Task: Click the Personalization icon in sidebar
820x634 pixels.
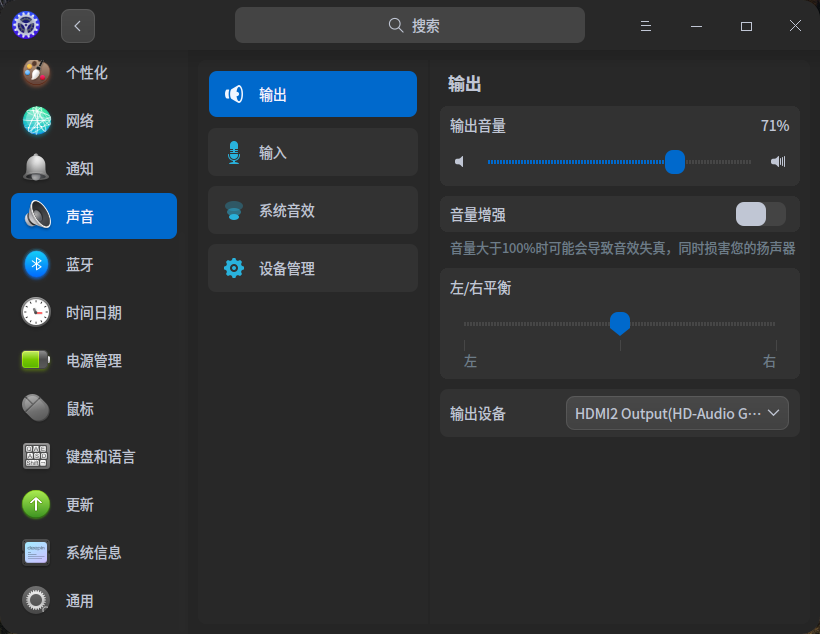Action: click(x=37, y=73)
